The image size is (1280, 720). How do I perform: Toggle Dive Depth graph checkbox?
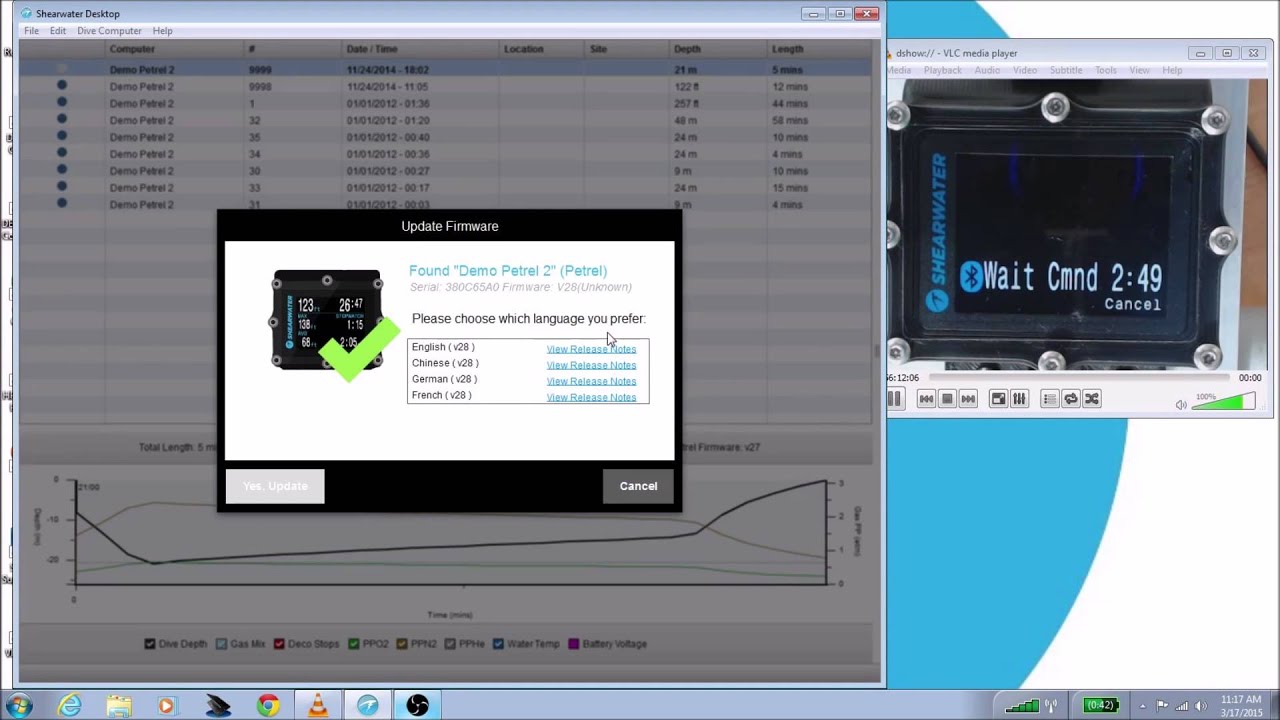click(x=150, y=644)
